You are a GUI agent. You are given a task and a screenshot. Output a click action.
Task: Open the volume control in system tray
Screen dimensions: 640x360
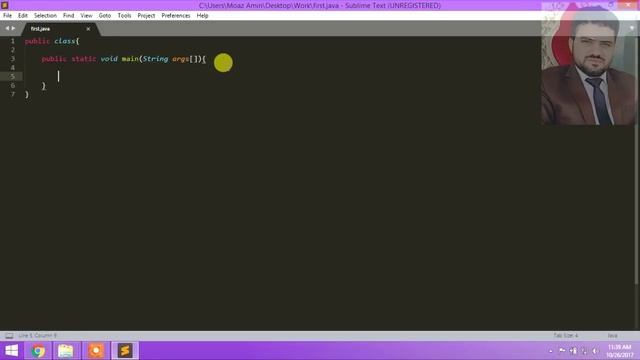[x=595, y=351]
